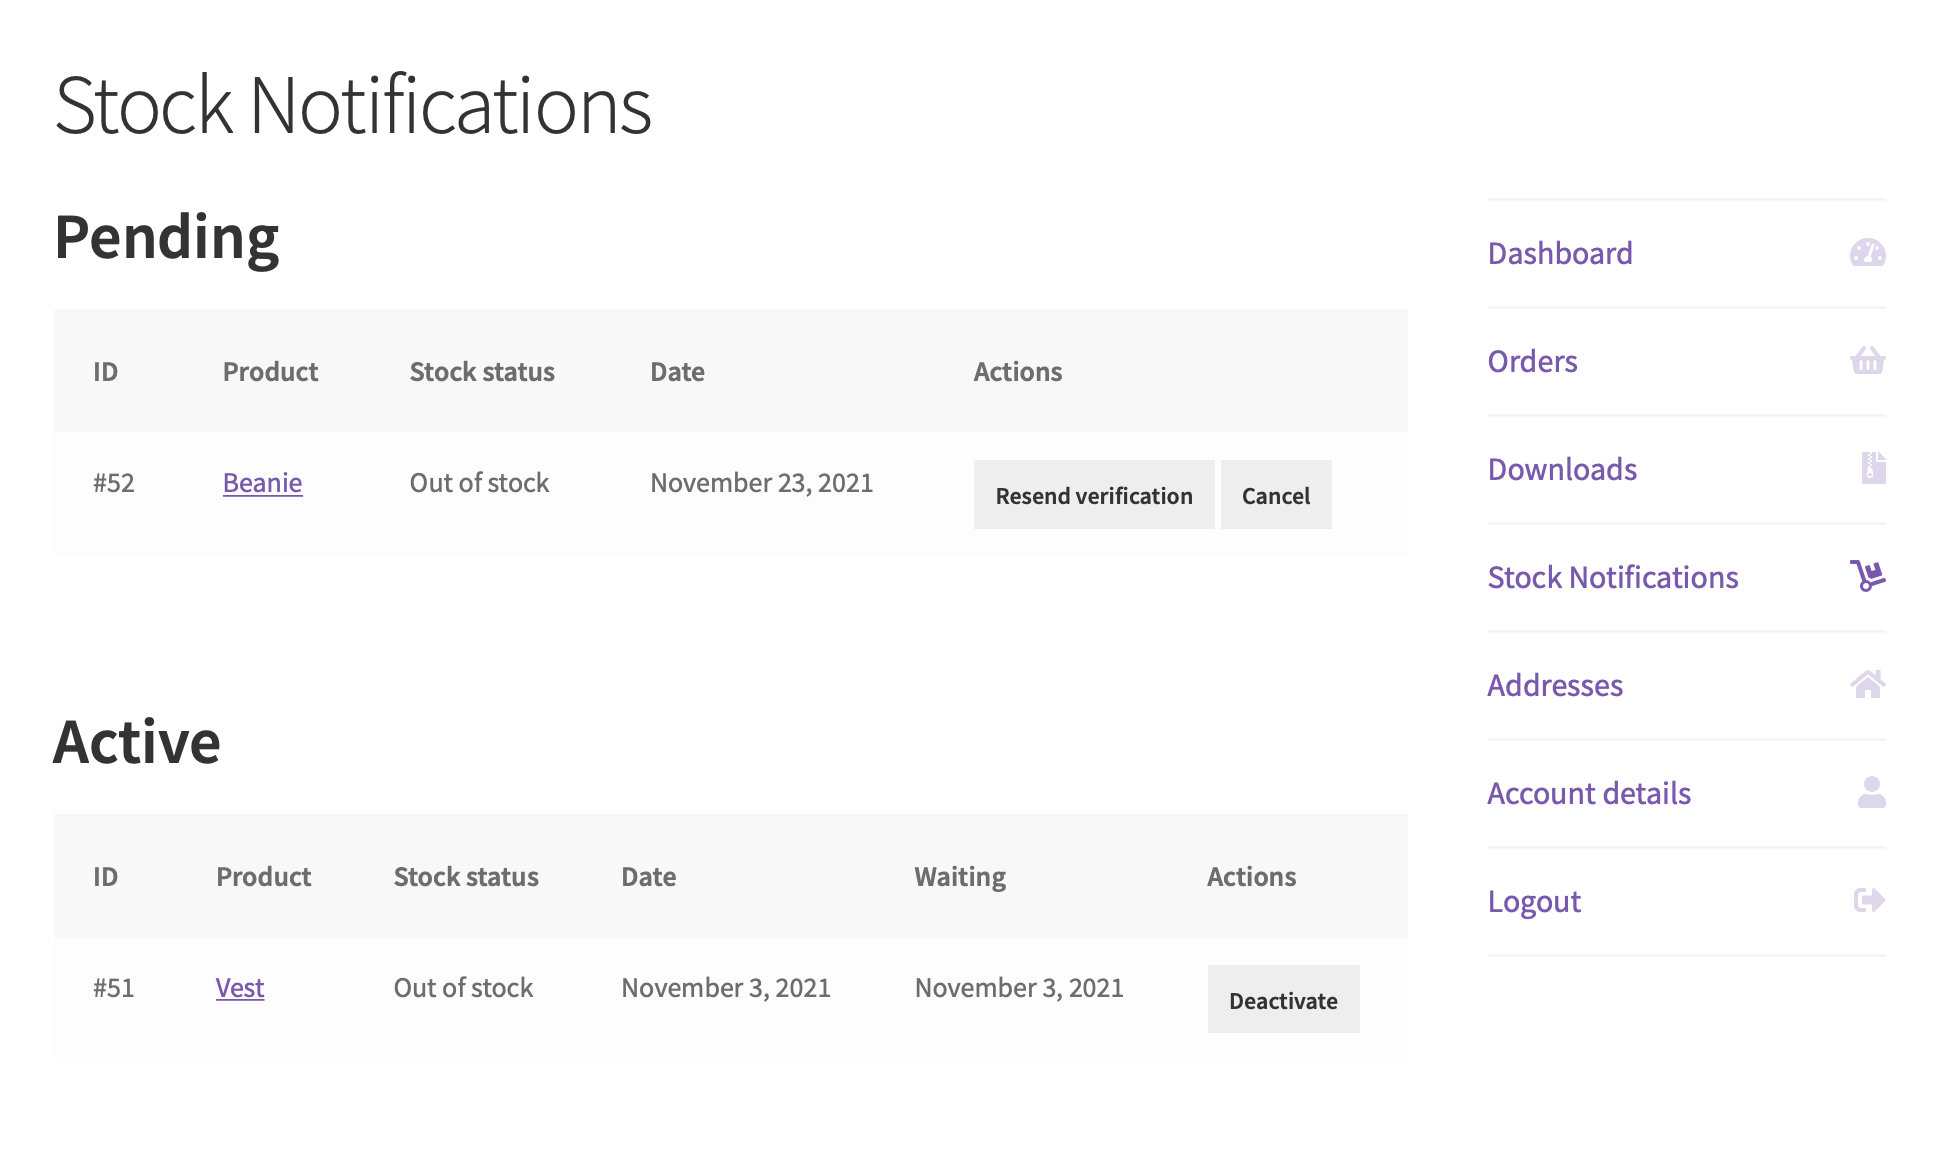Open the Beanie product link

pos(262,483)
